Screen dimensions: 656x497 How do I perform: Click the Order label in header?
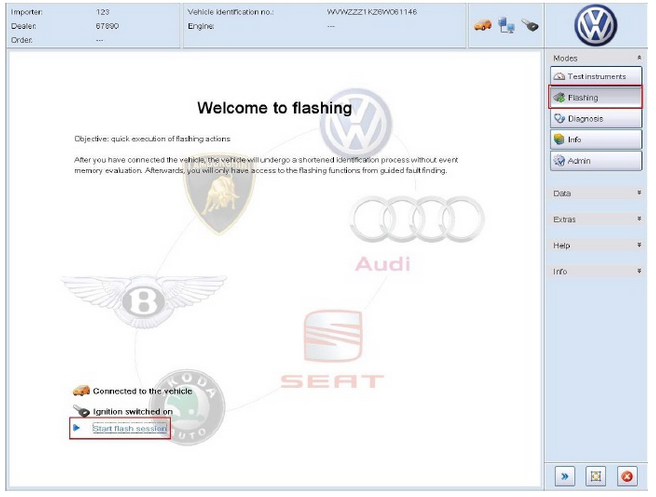[x=21, y=40]
